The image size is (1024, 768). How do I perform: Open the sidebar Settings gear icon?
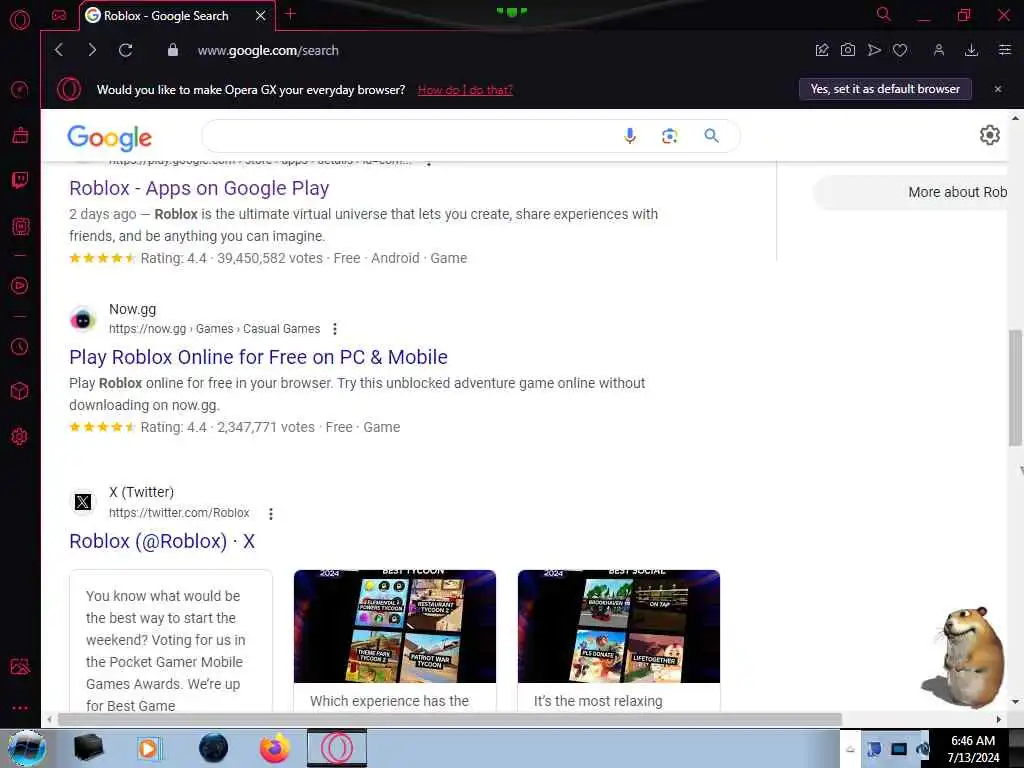20,436
